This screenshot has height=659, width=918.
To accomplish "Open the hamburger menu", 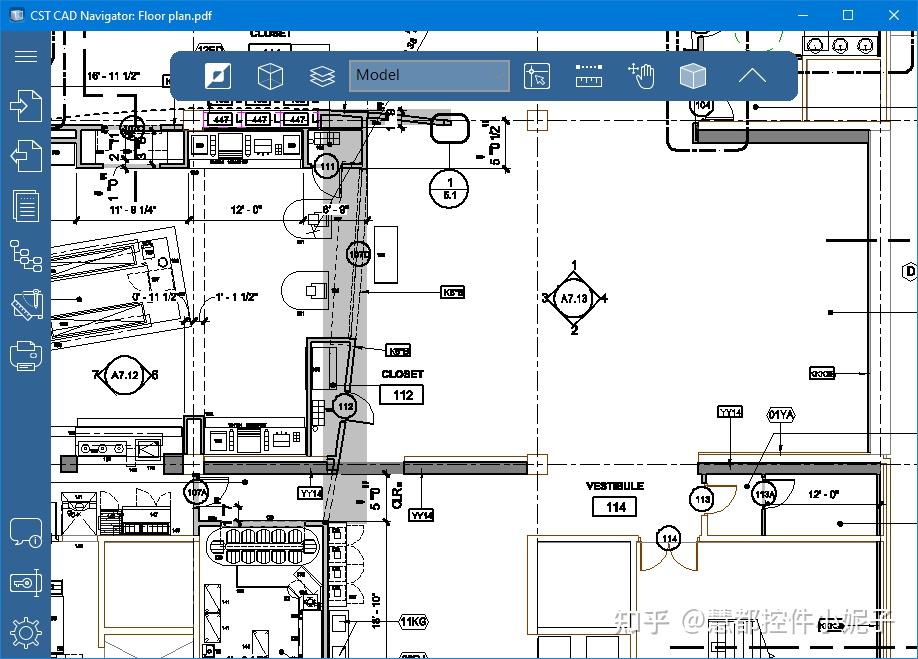I will (26, 56).
